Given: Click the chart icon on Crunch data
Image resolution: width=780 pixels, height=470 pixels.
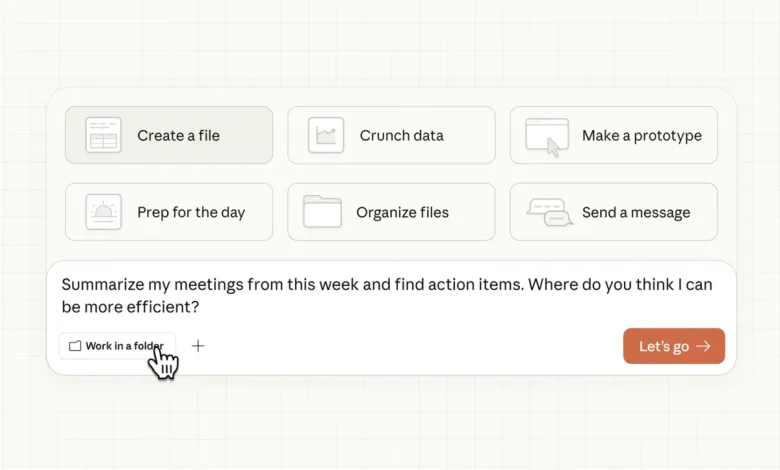Looking at the screenshot, I should (x=326, y=135).
